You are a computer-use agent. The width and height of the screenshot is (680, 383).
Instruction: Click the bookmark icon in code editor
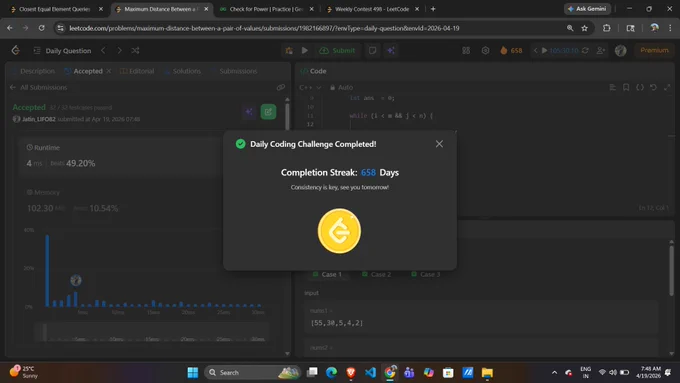[x=626, y=88]
